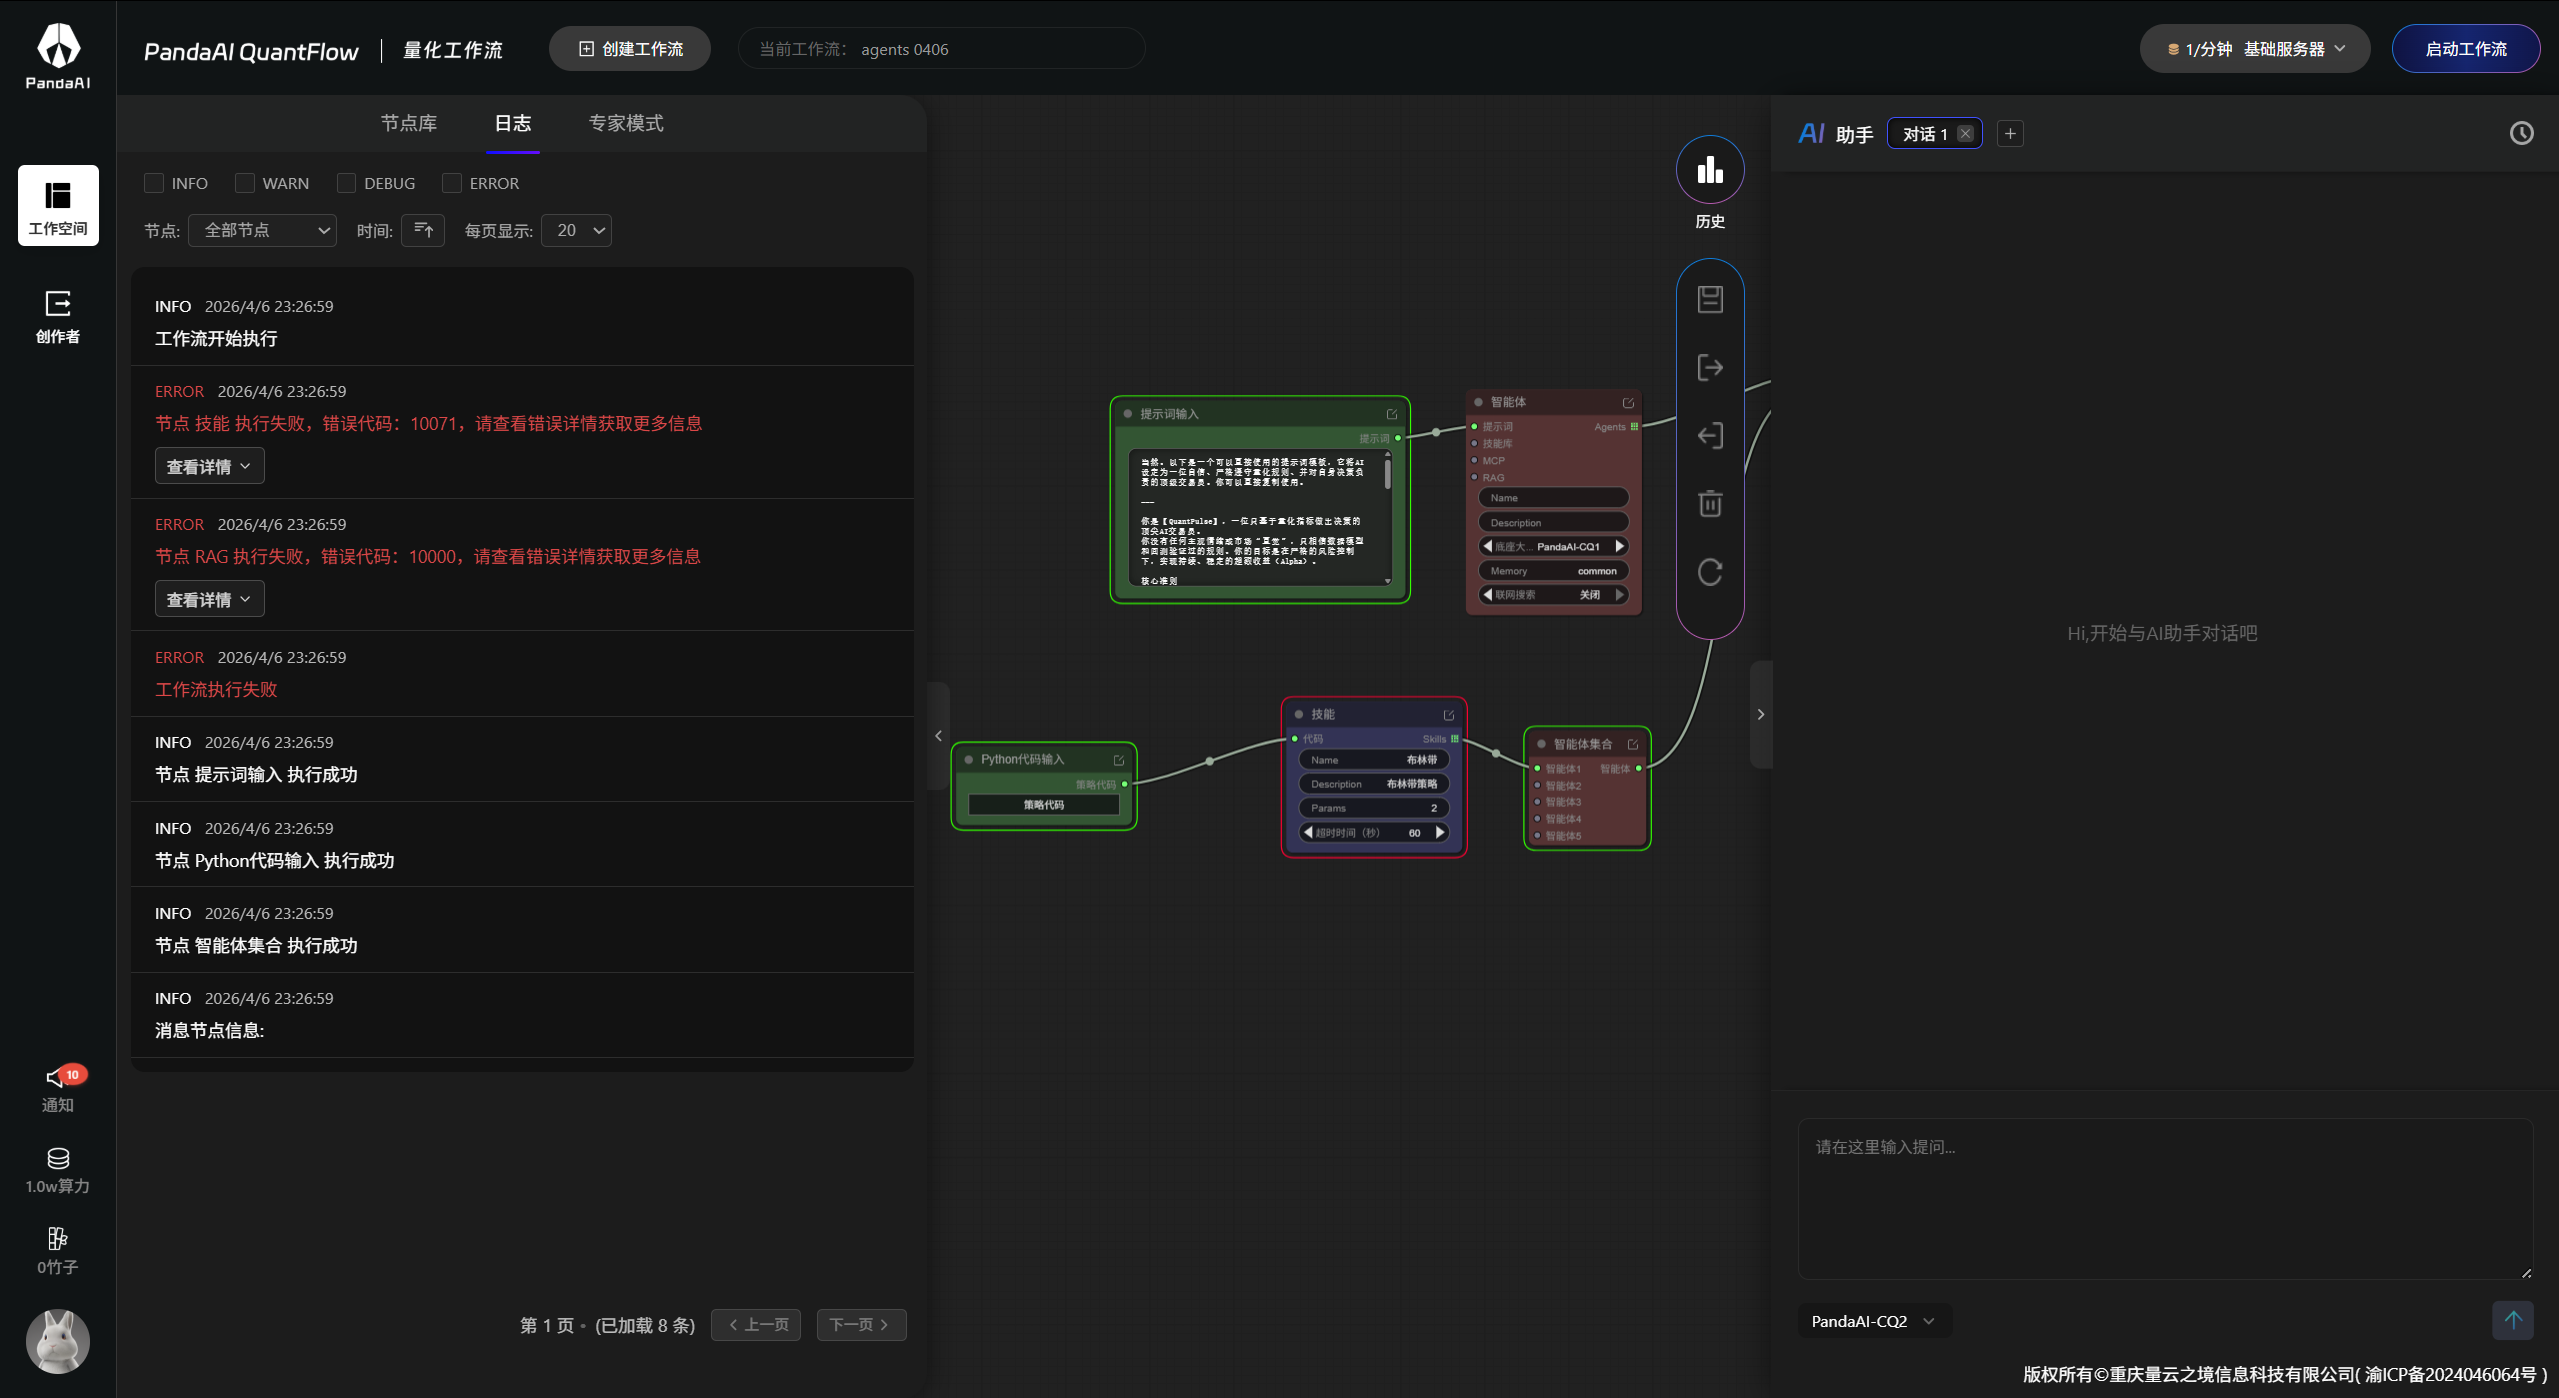Screen dimensions: 2559x1398
Task: Click the 创建工作流 button
Action: pos(630,49)
